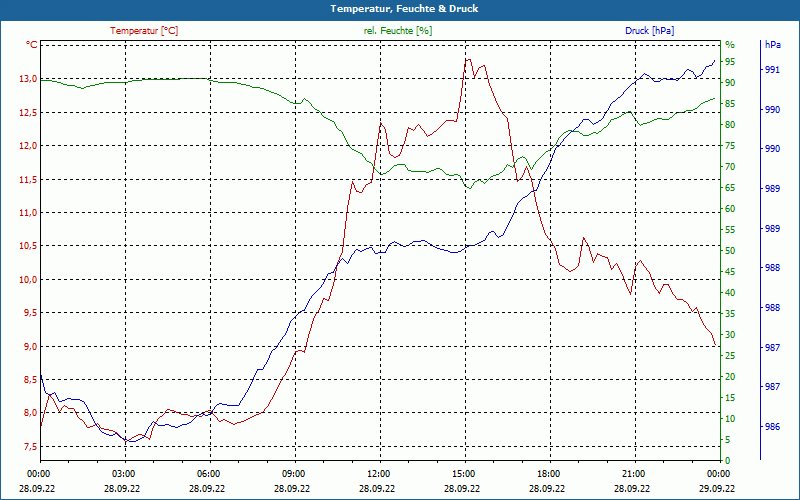Screen dimensions: 800x500
Task: Click the '11,5' temperature axis tick
Action: pos(29,179)
